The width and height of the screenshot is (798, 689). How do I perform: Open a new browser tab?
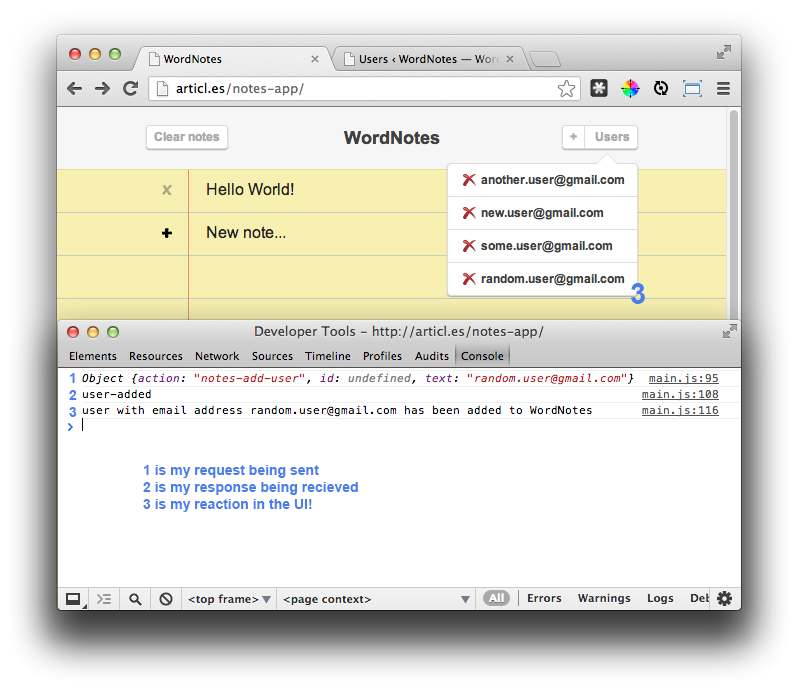[545, 60]
